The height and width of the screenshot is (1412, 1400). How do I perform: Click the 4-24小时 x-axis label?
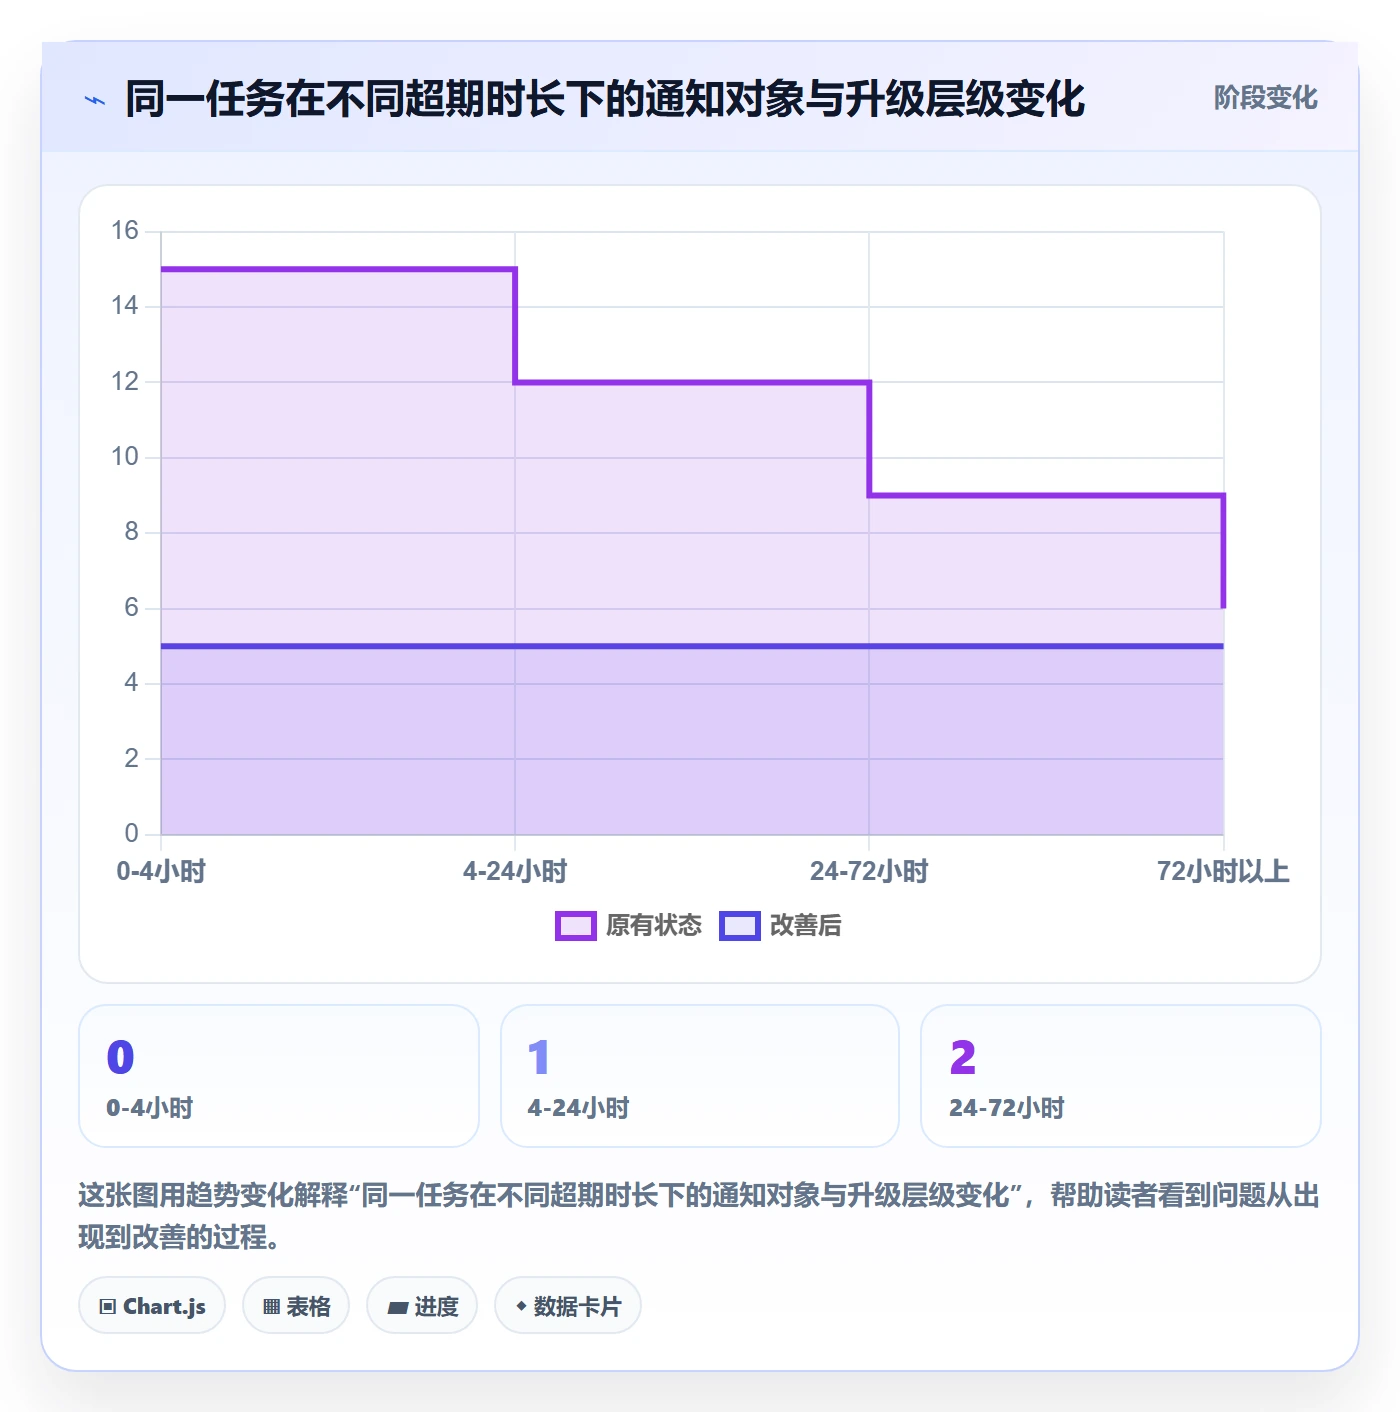click(x=515, y=871)
